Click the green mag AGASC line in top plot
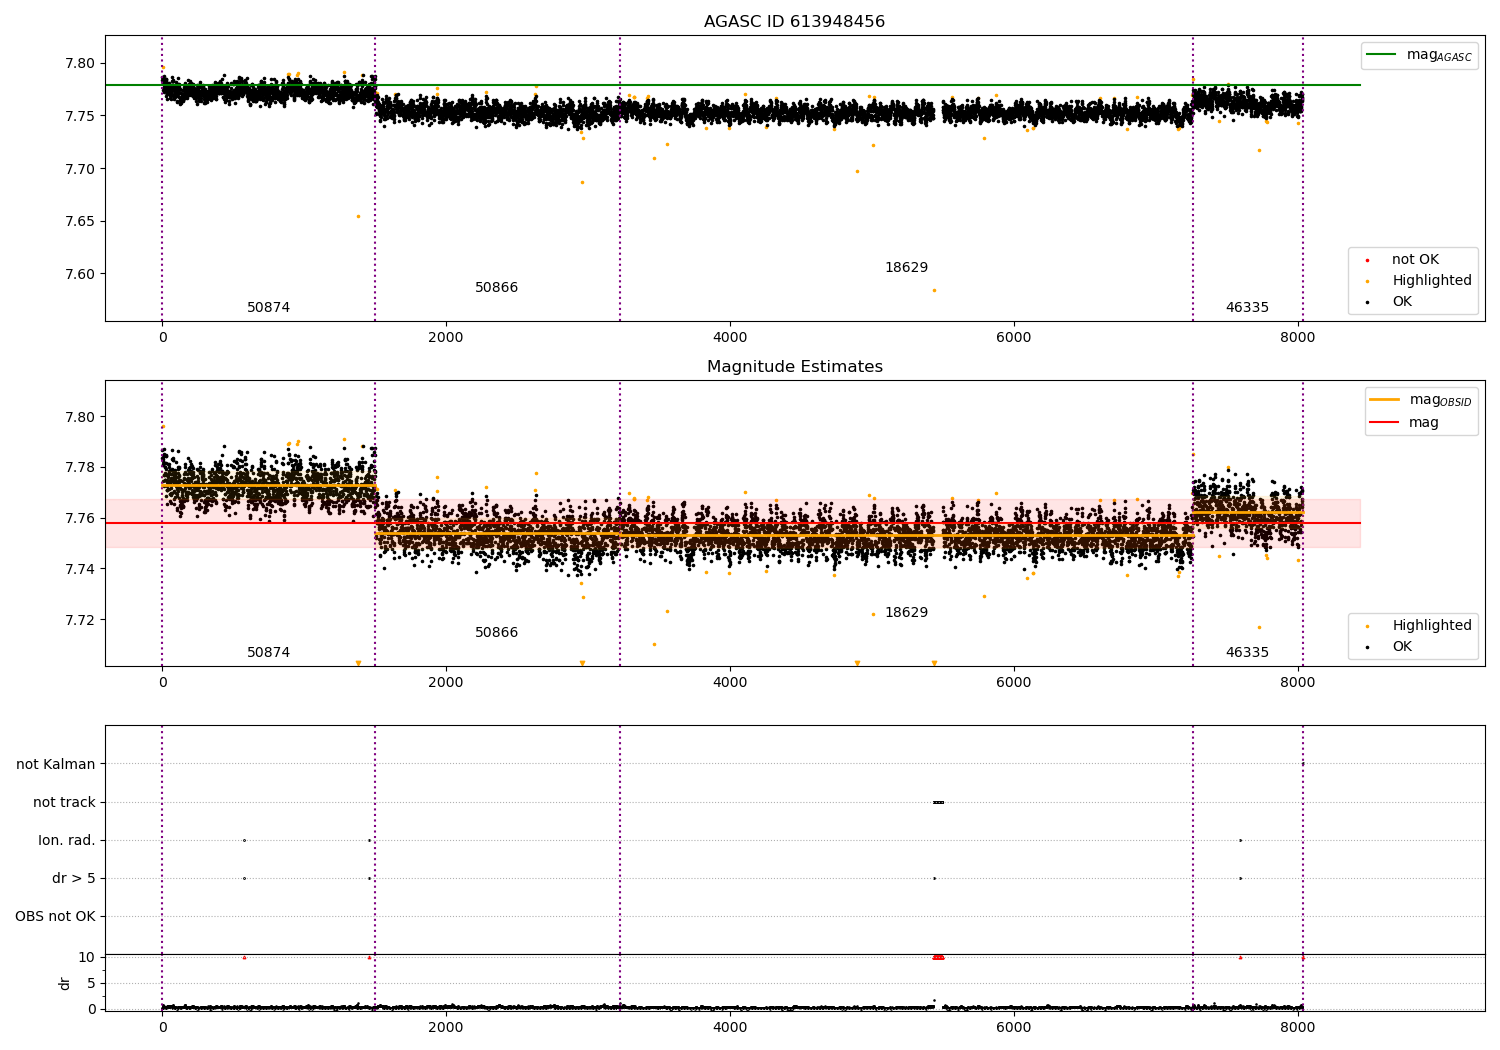The width and height of the screenshot is (1500, 1050). click(732, 85)
